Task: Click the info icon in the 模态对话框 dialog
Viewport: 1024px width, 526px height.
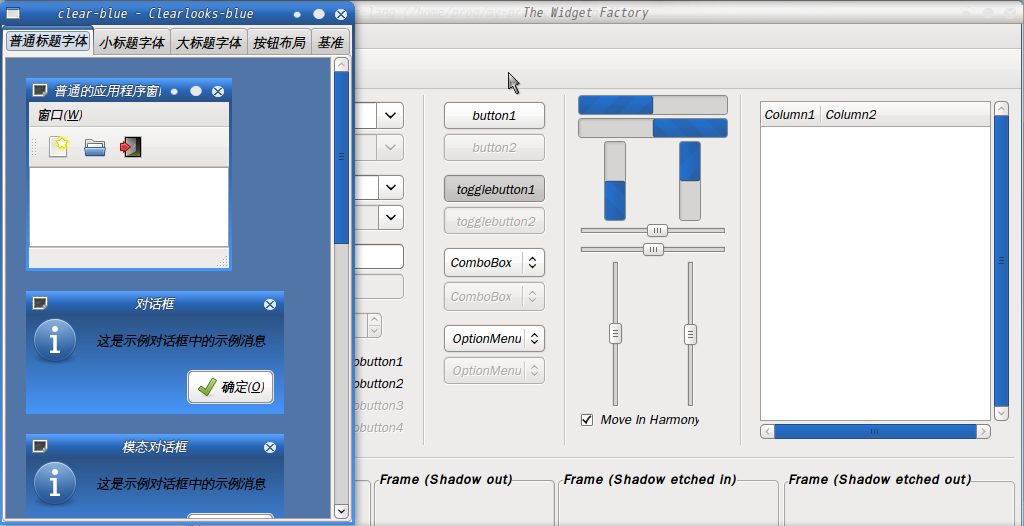Action: point(55,483)
